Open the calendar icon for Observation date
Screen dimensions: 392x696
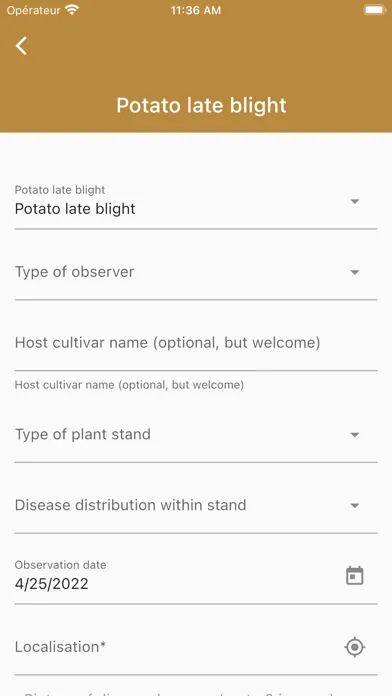pyautogui.click(x=354, y=576)
